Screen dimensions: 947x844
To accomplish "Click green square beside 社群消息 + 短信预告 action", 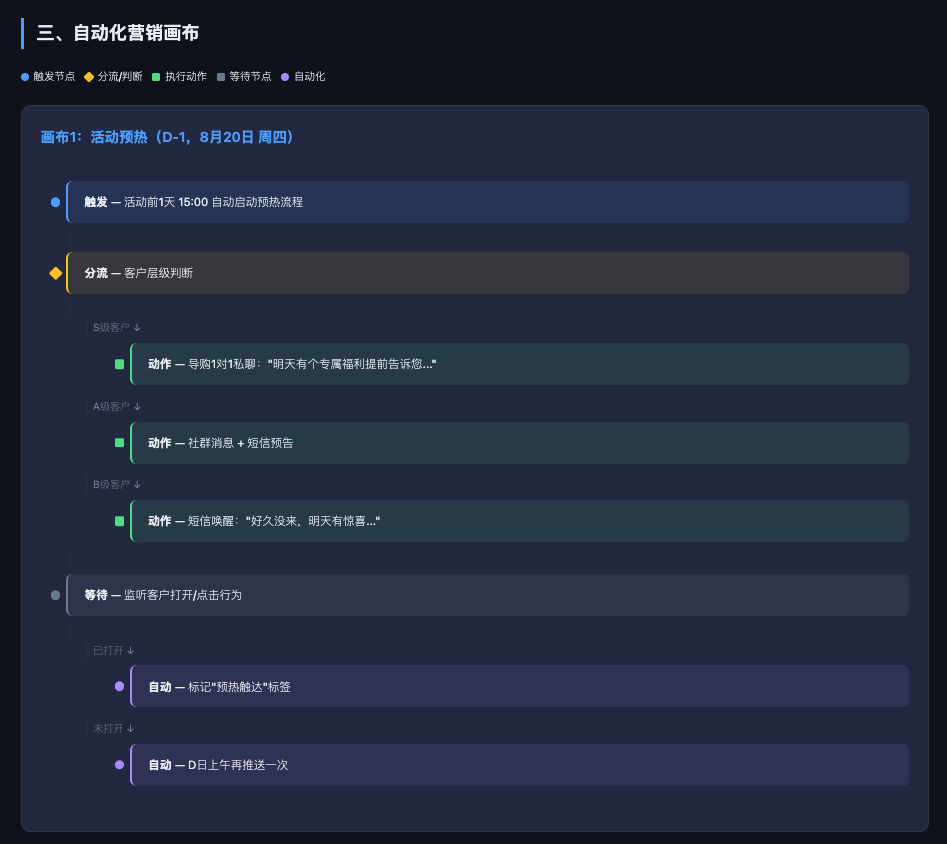I will pos(120,443).
